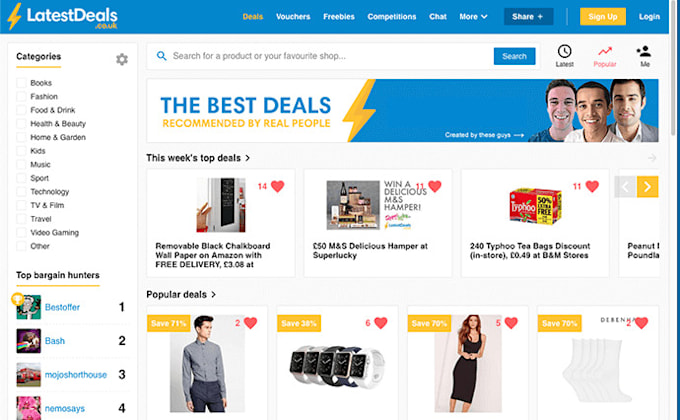This screenshot has width=680, height=420.
Task: Focus the product search input field
Action: tap(330, 56)
